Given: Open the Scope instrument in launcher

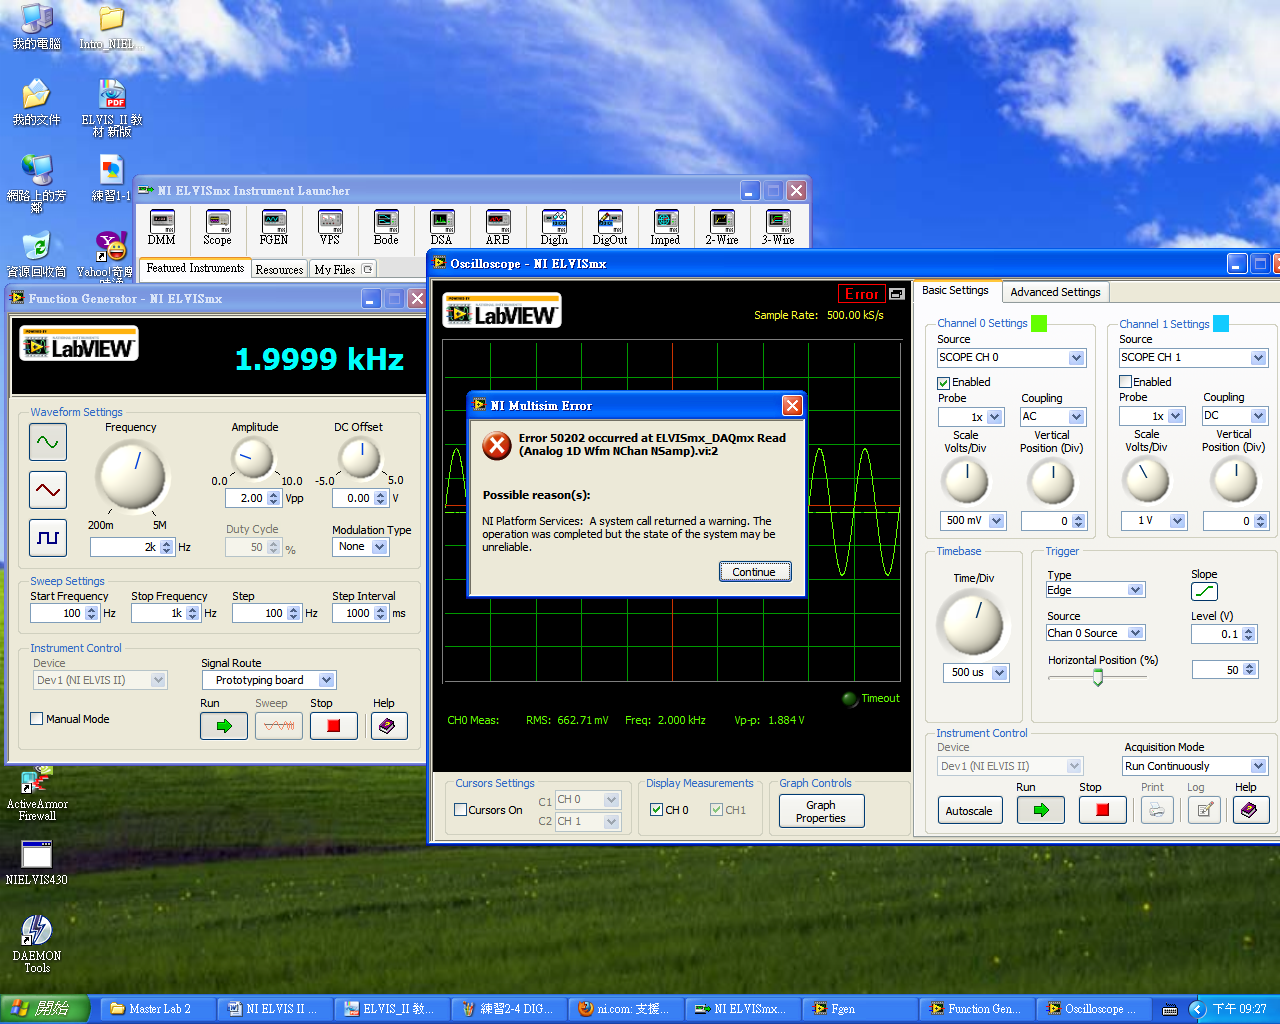Looking at the screenshot, I should 218,228.
